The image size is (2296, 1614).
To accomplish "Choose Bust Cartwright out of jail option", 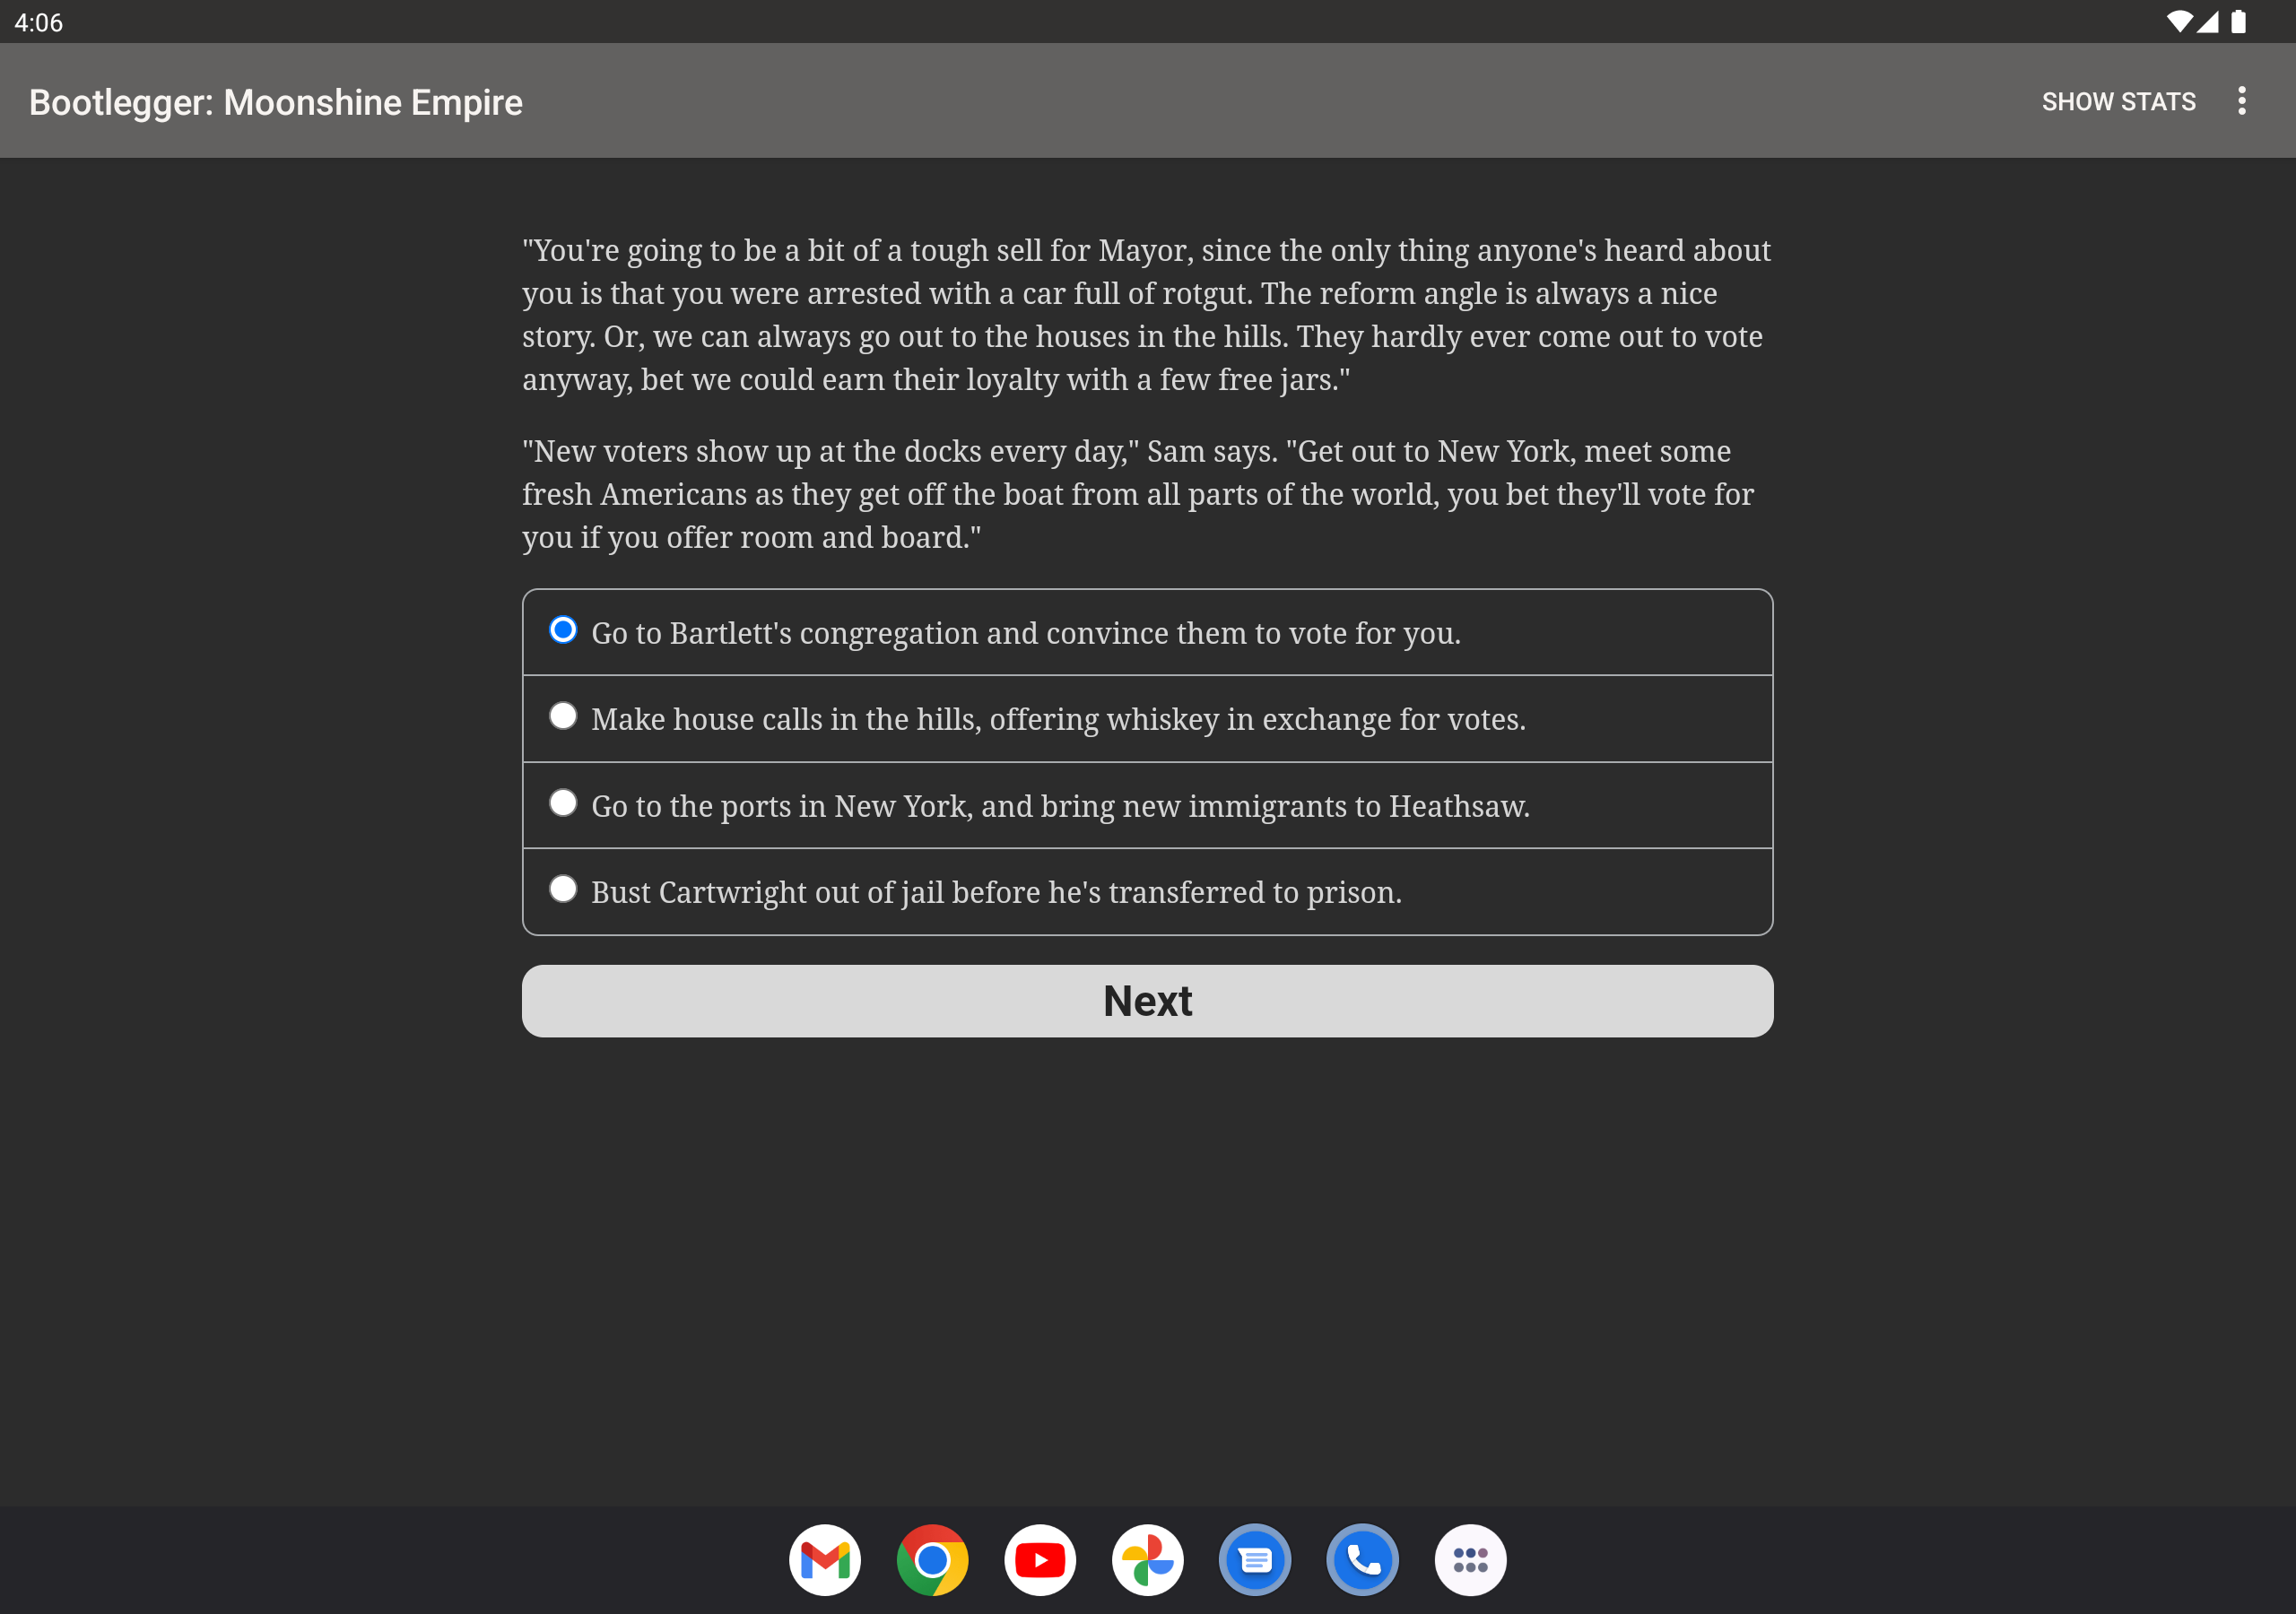I will tap(1147, 892).
